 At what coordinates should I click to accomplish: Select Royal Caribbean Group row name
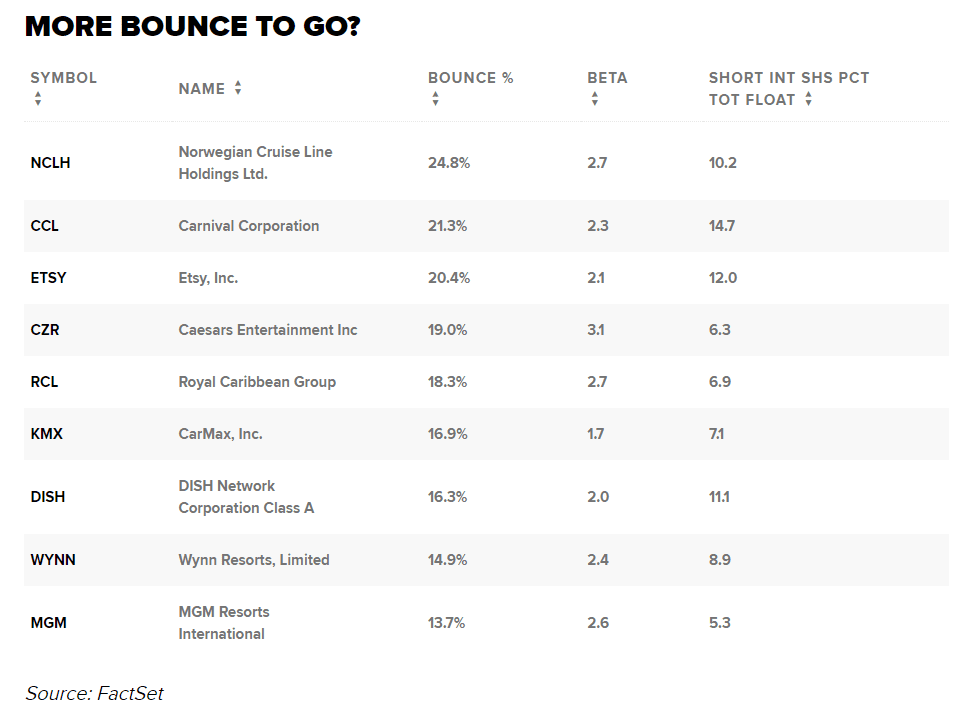[x=257, y=382]
